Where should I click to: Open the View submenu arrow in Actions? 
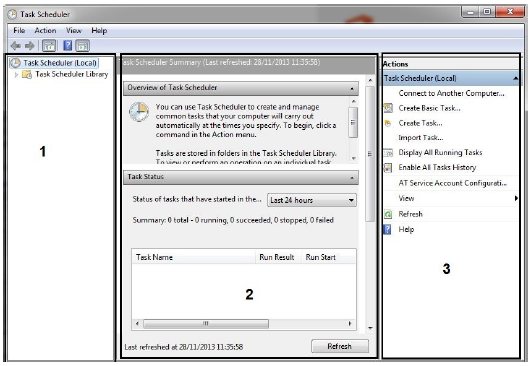point(516,198)
